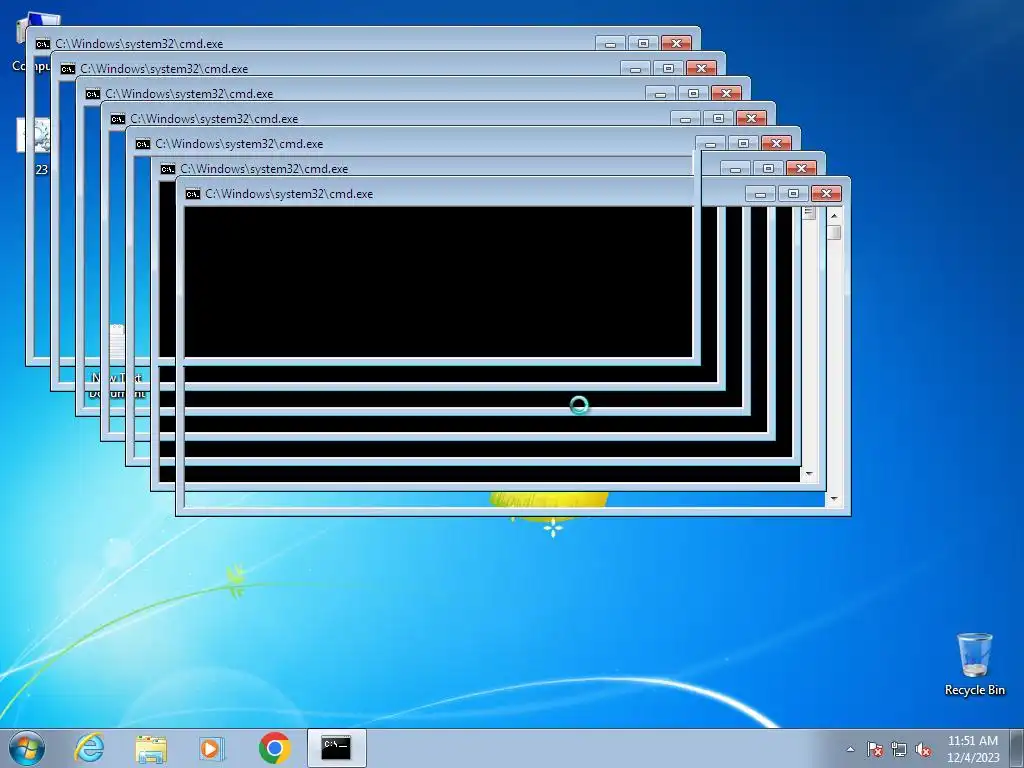Click the cmd.exe taskbar button
The width and height of the screenshot is (1024, 768).
336,748
